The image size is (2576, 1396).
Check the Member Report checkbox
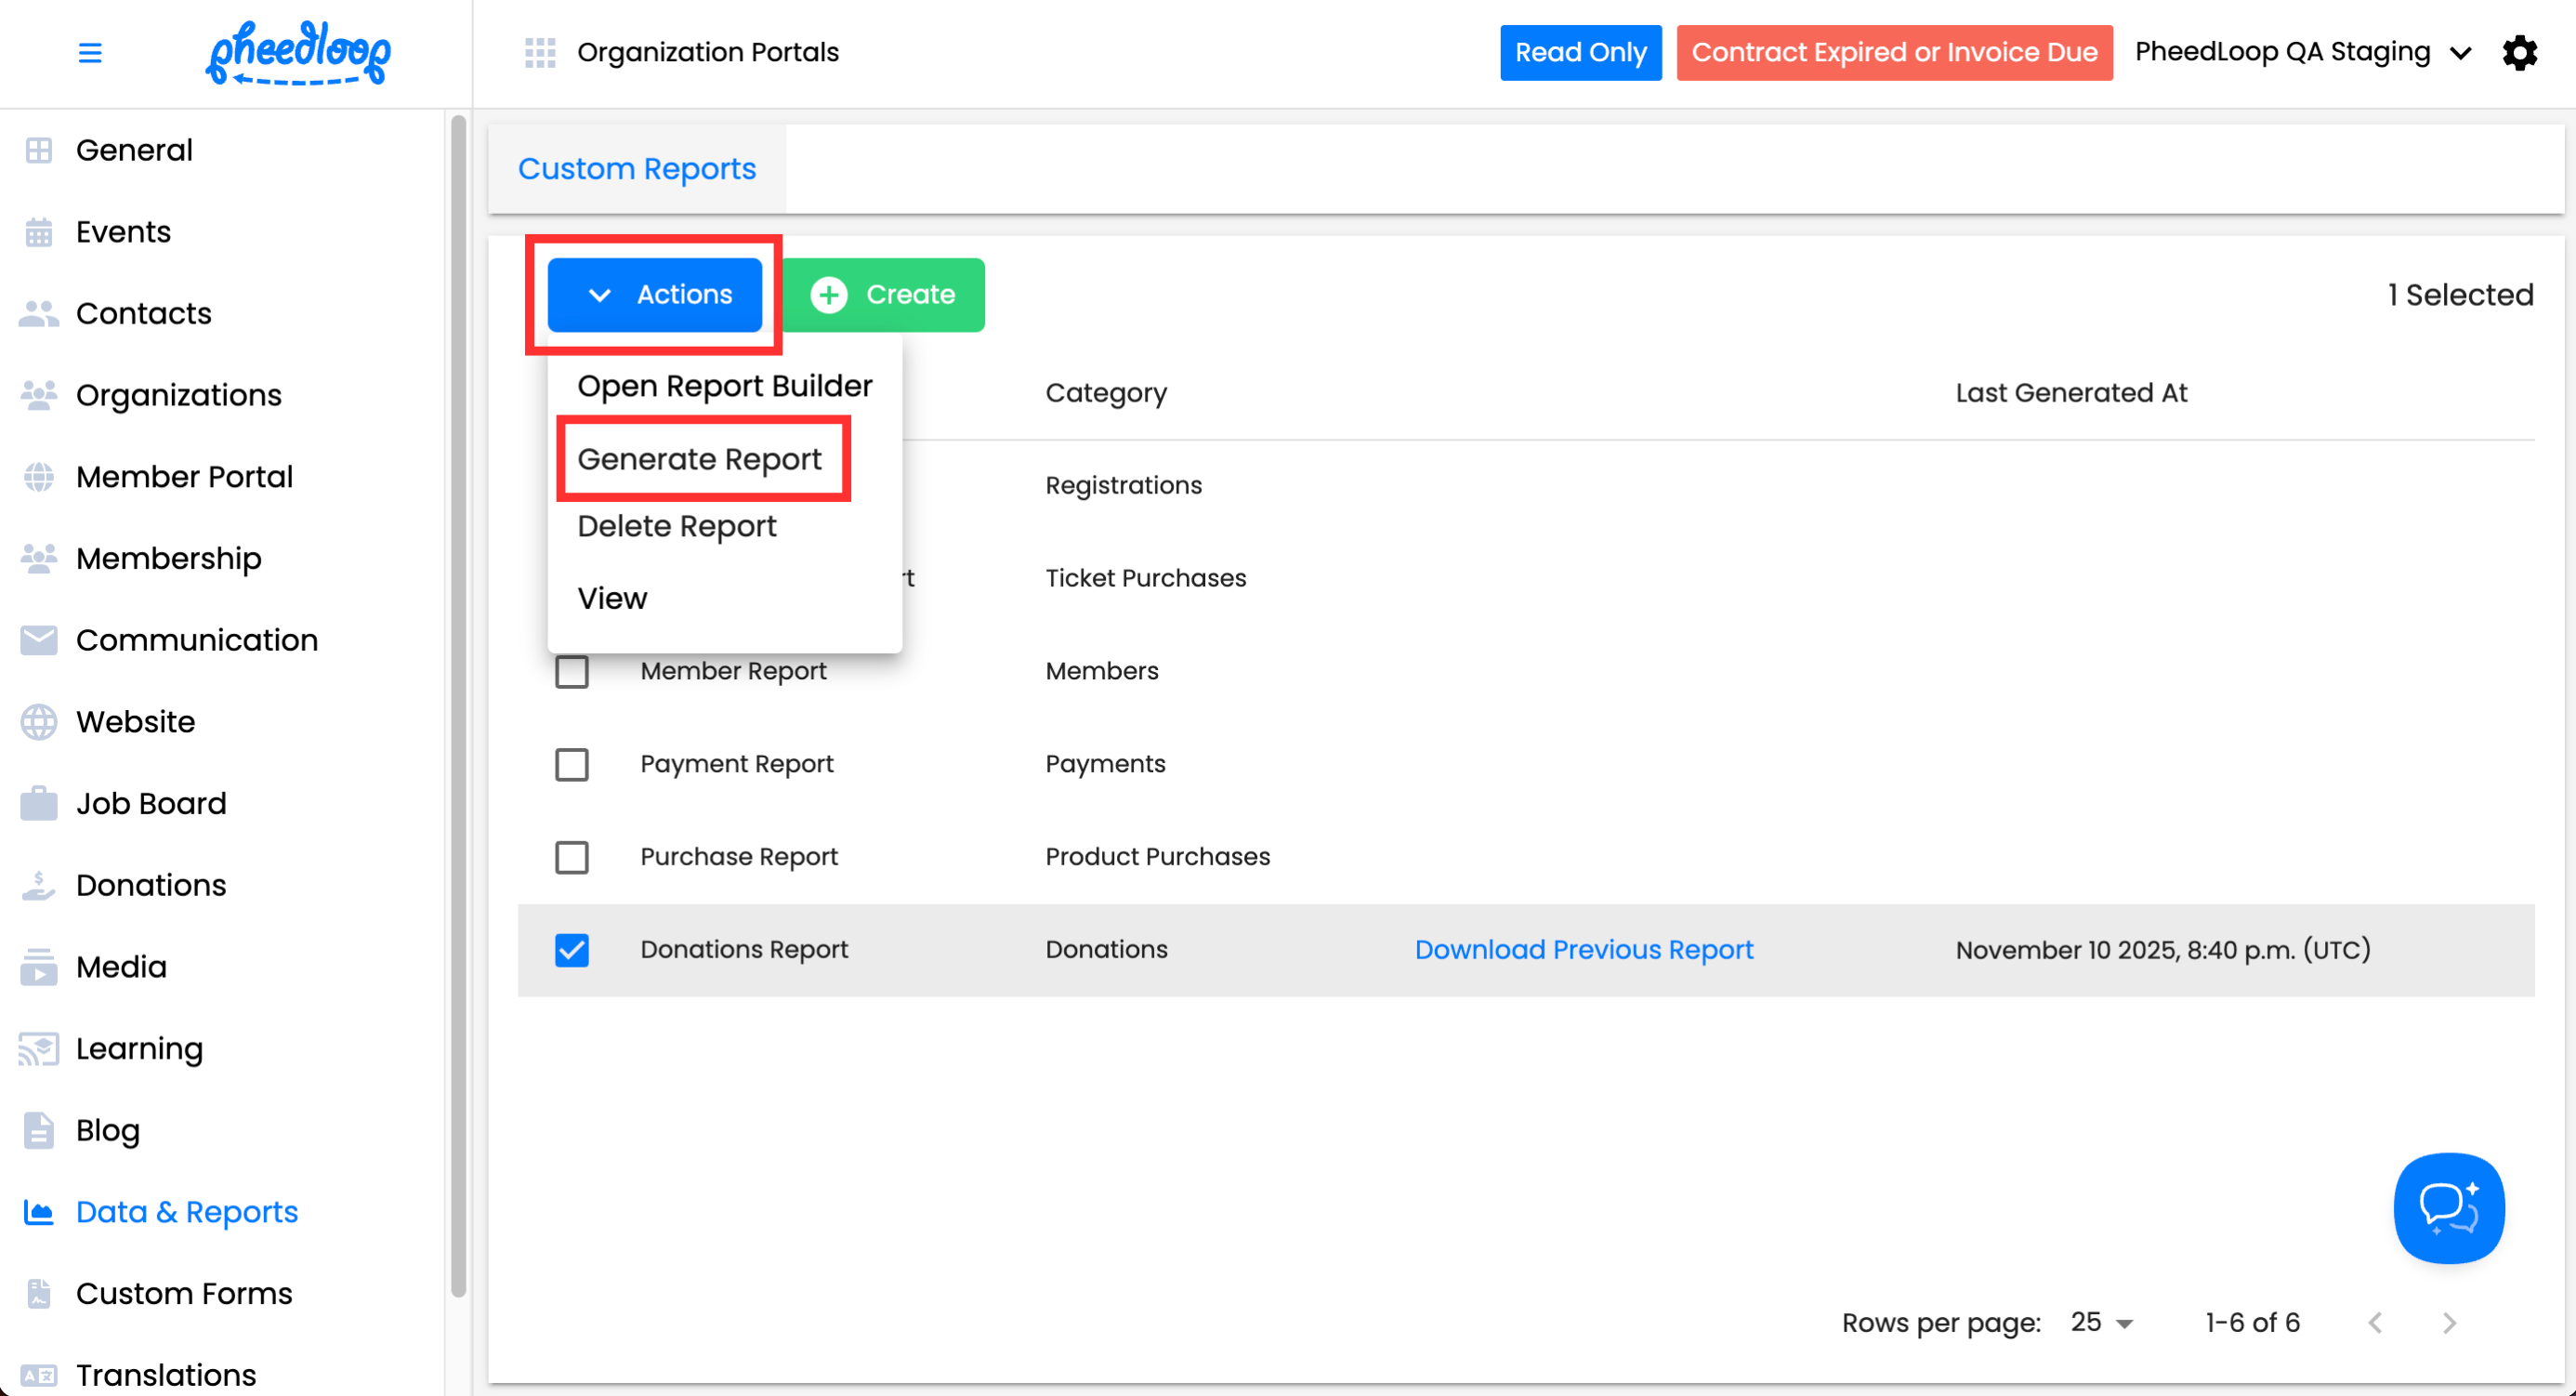pos(572,671)
